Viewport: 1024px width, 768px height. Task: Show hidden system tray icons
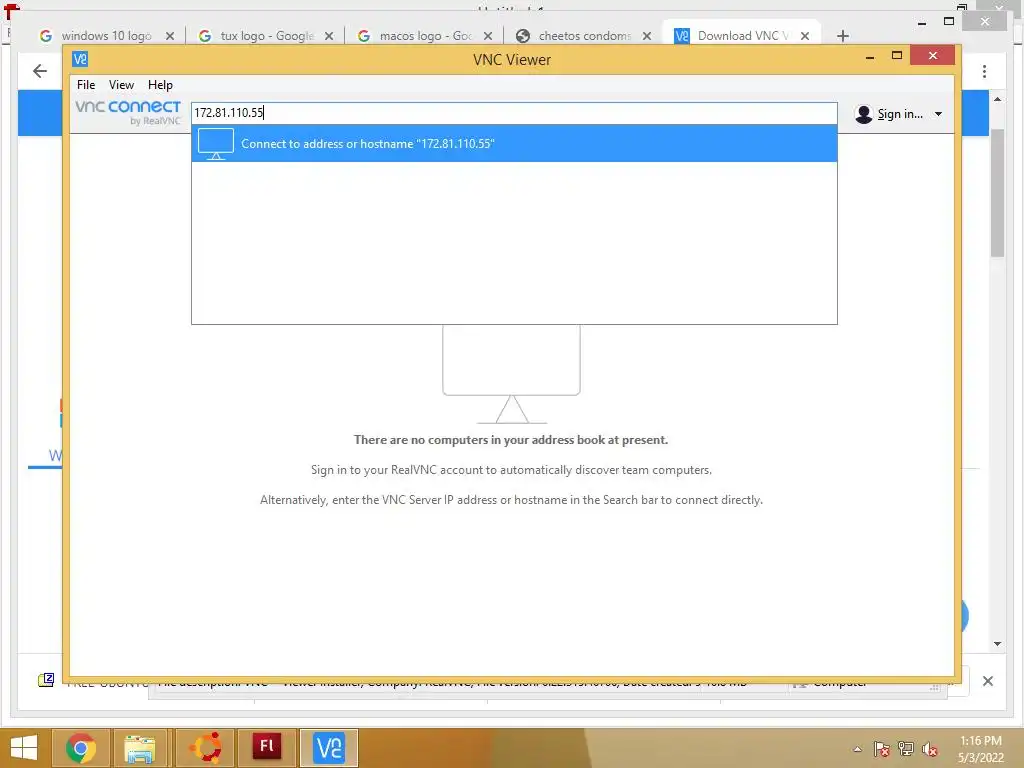pyautogui.click(x=857, y=750)
